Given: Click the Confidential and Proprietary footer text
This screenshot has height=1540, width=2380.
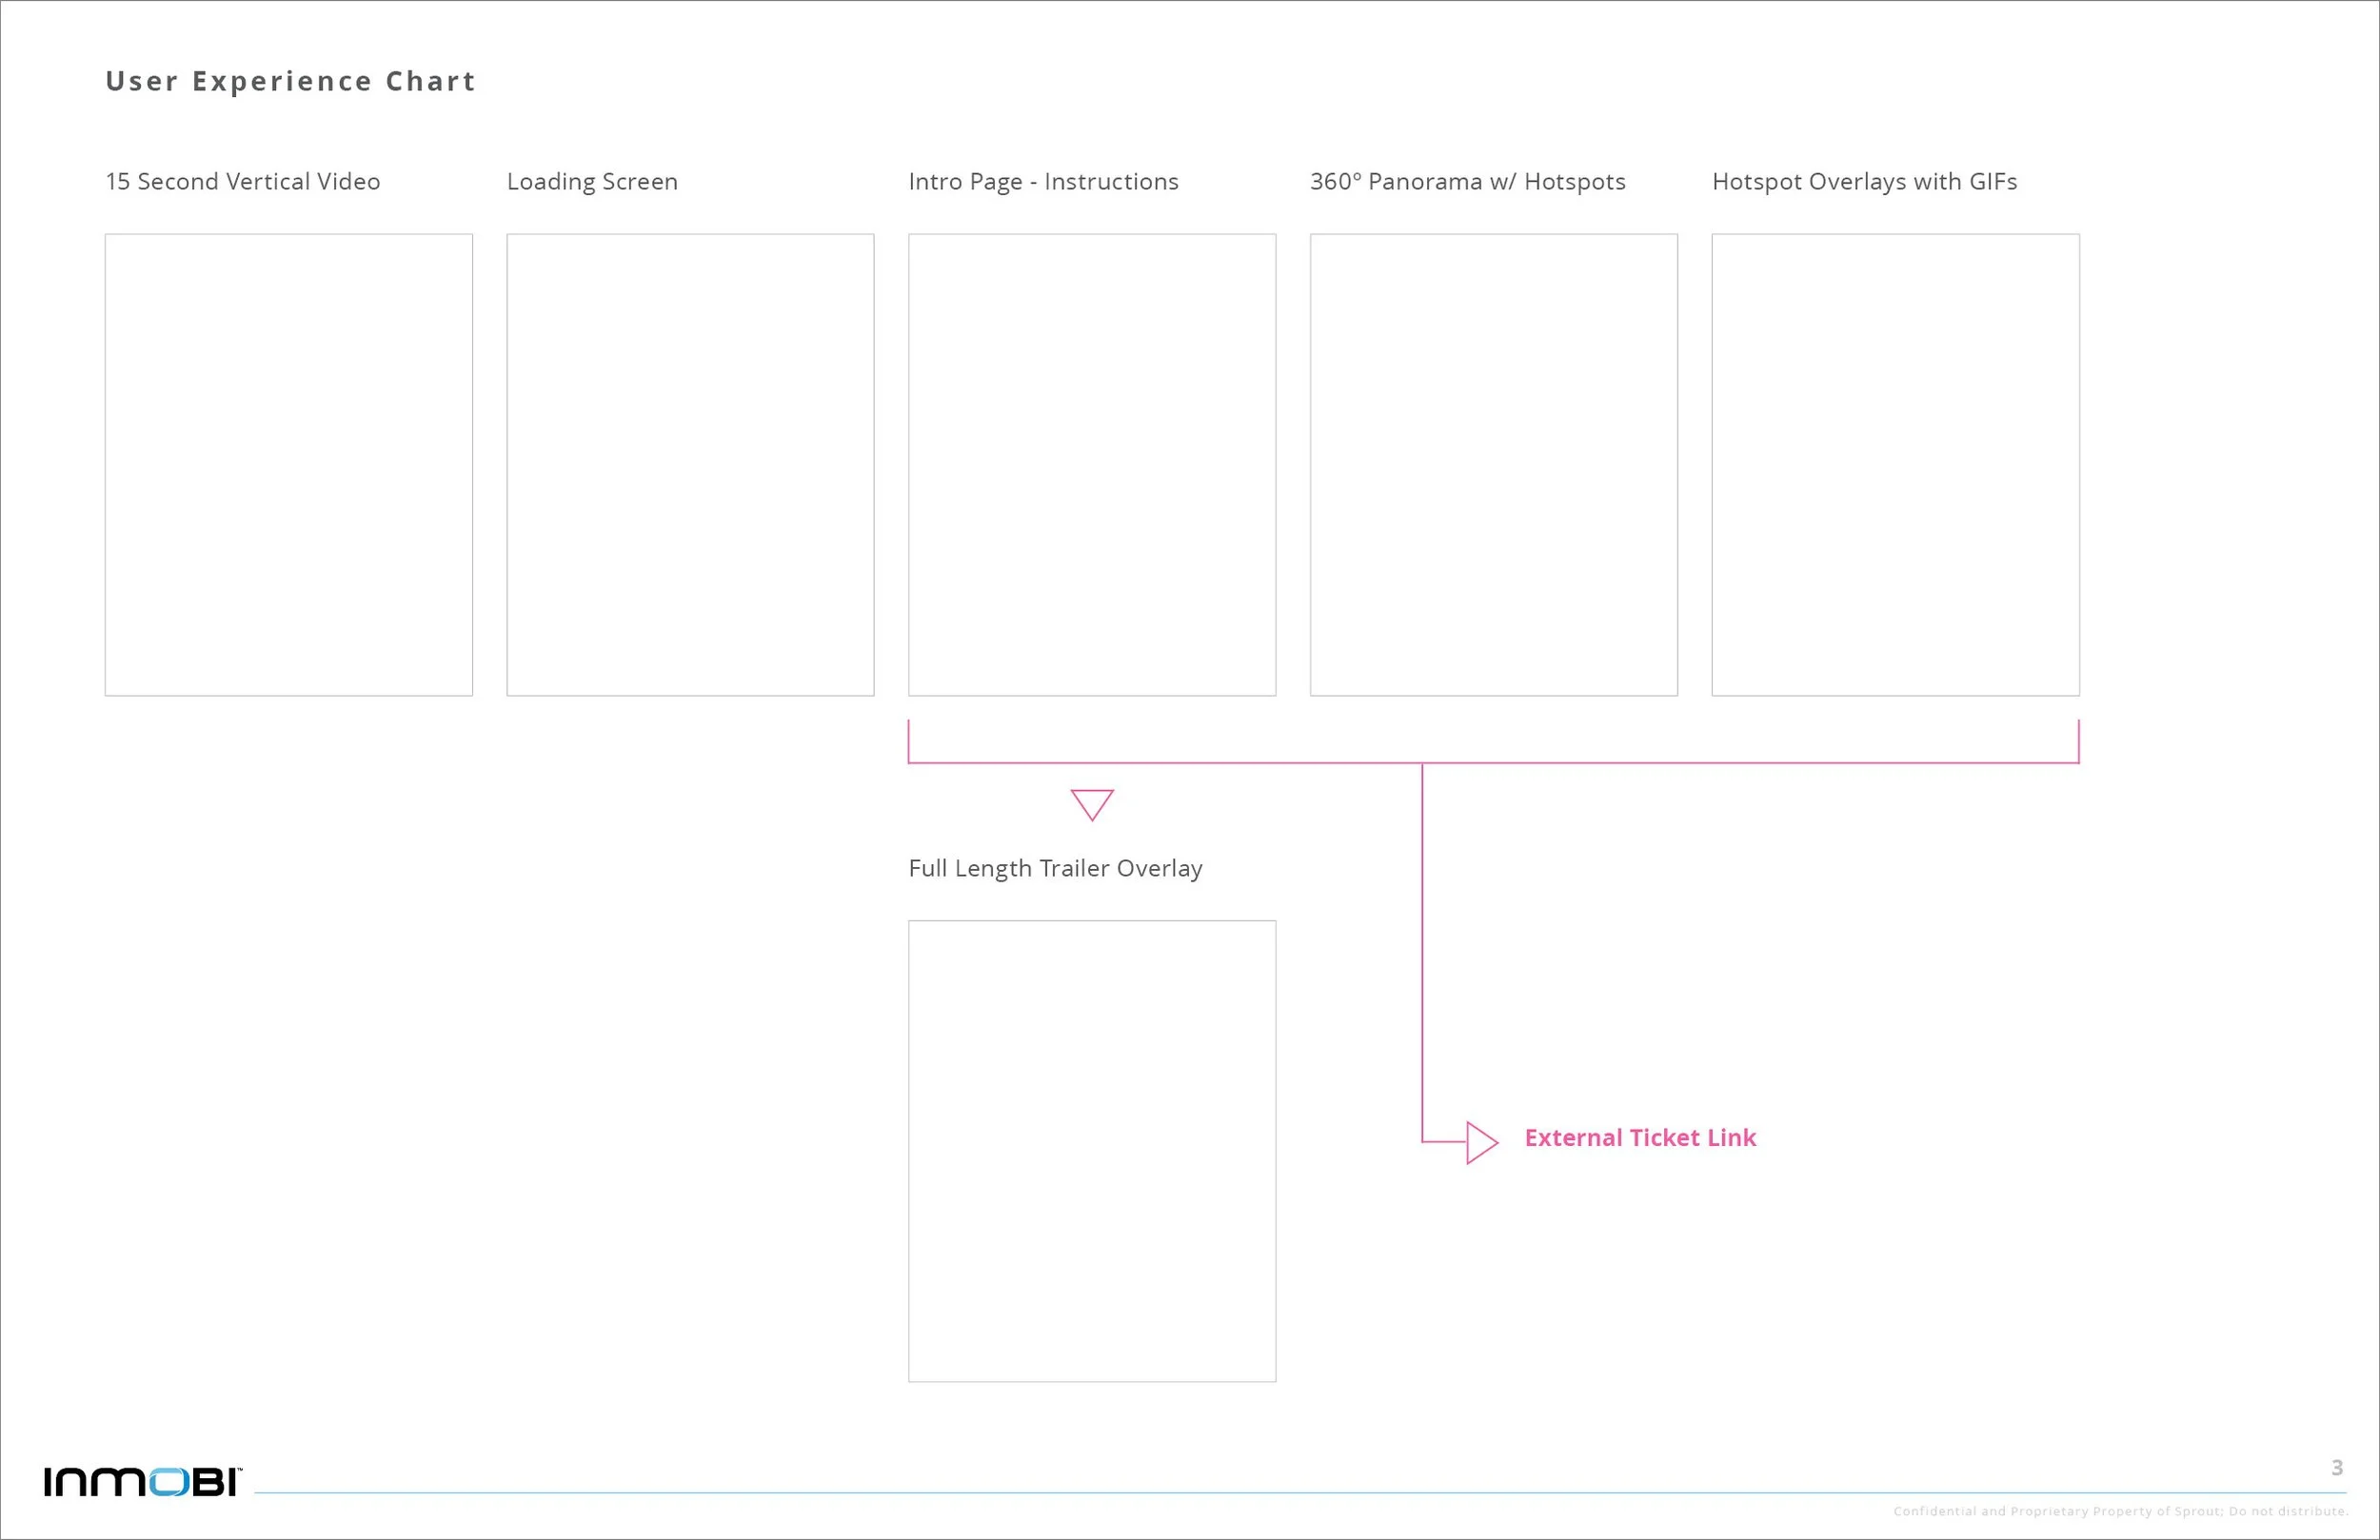Looking at the screenshot, I should pos(2121,1511).
